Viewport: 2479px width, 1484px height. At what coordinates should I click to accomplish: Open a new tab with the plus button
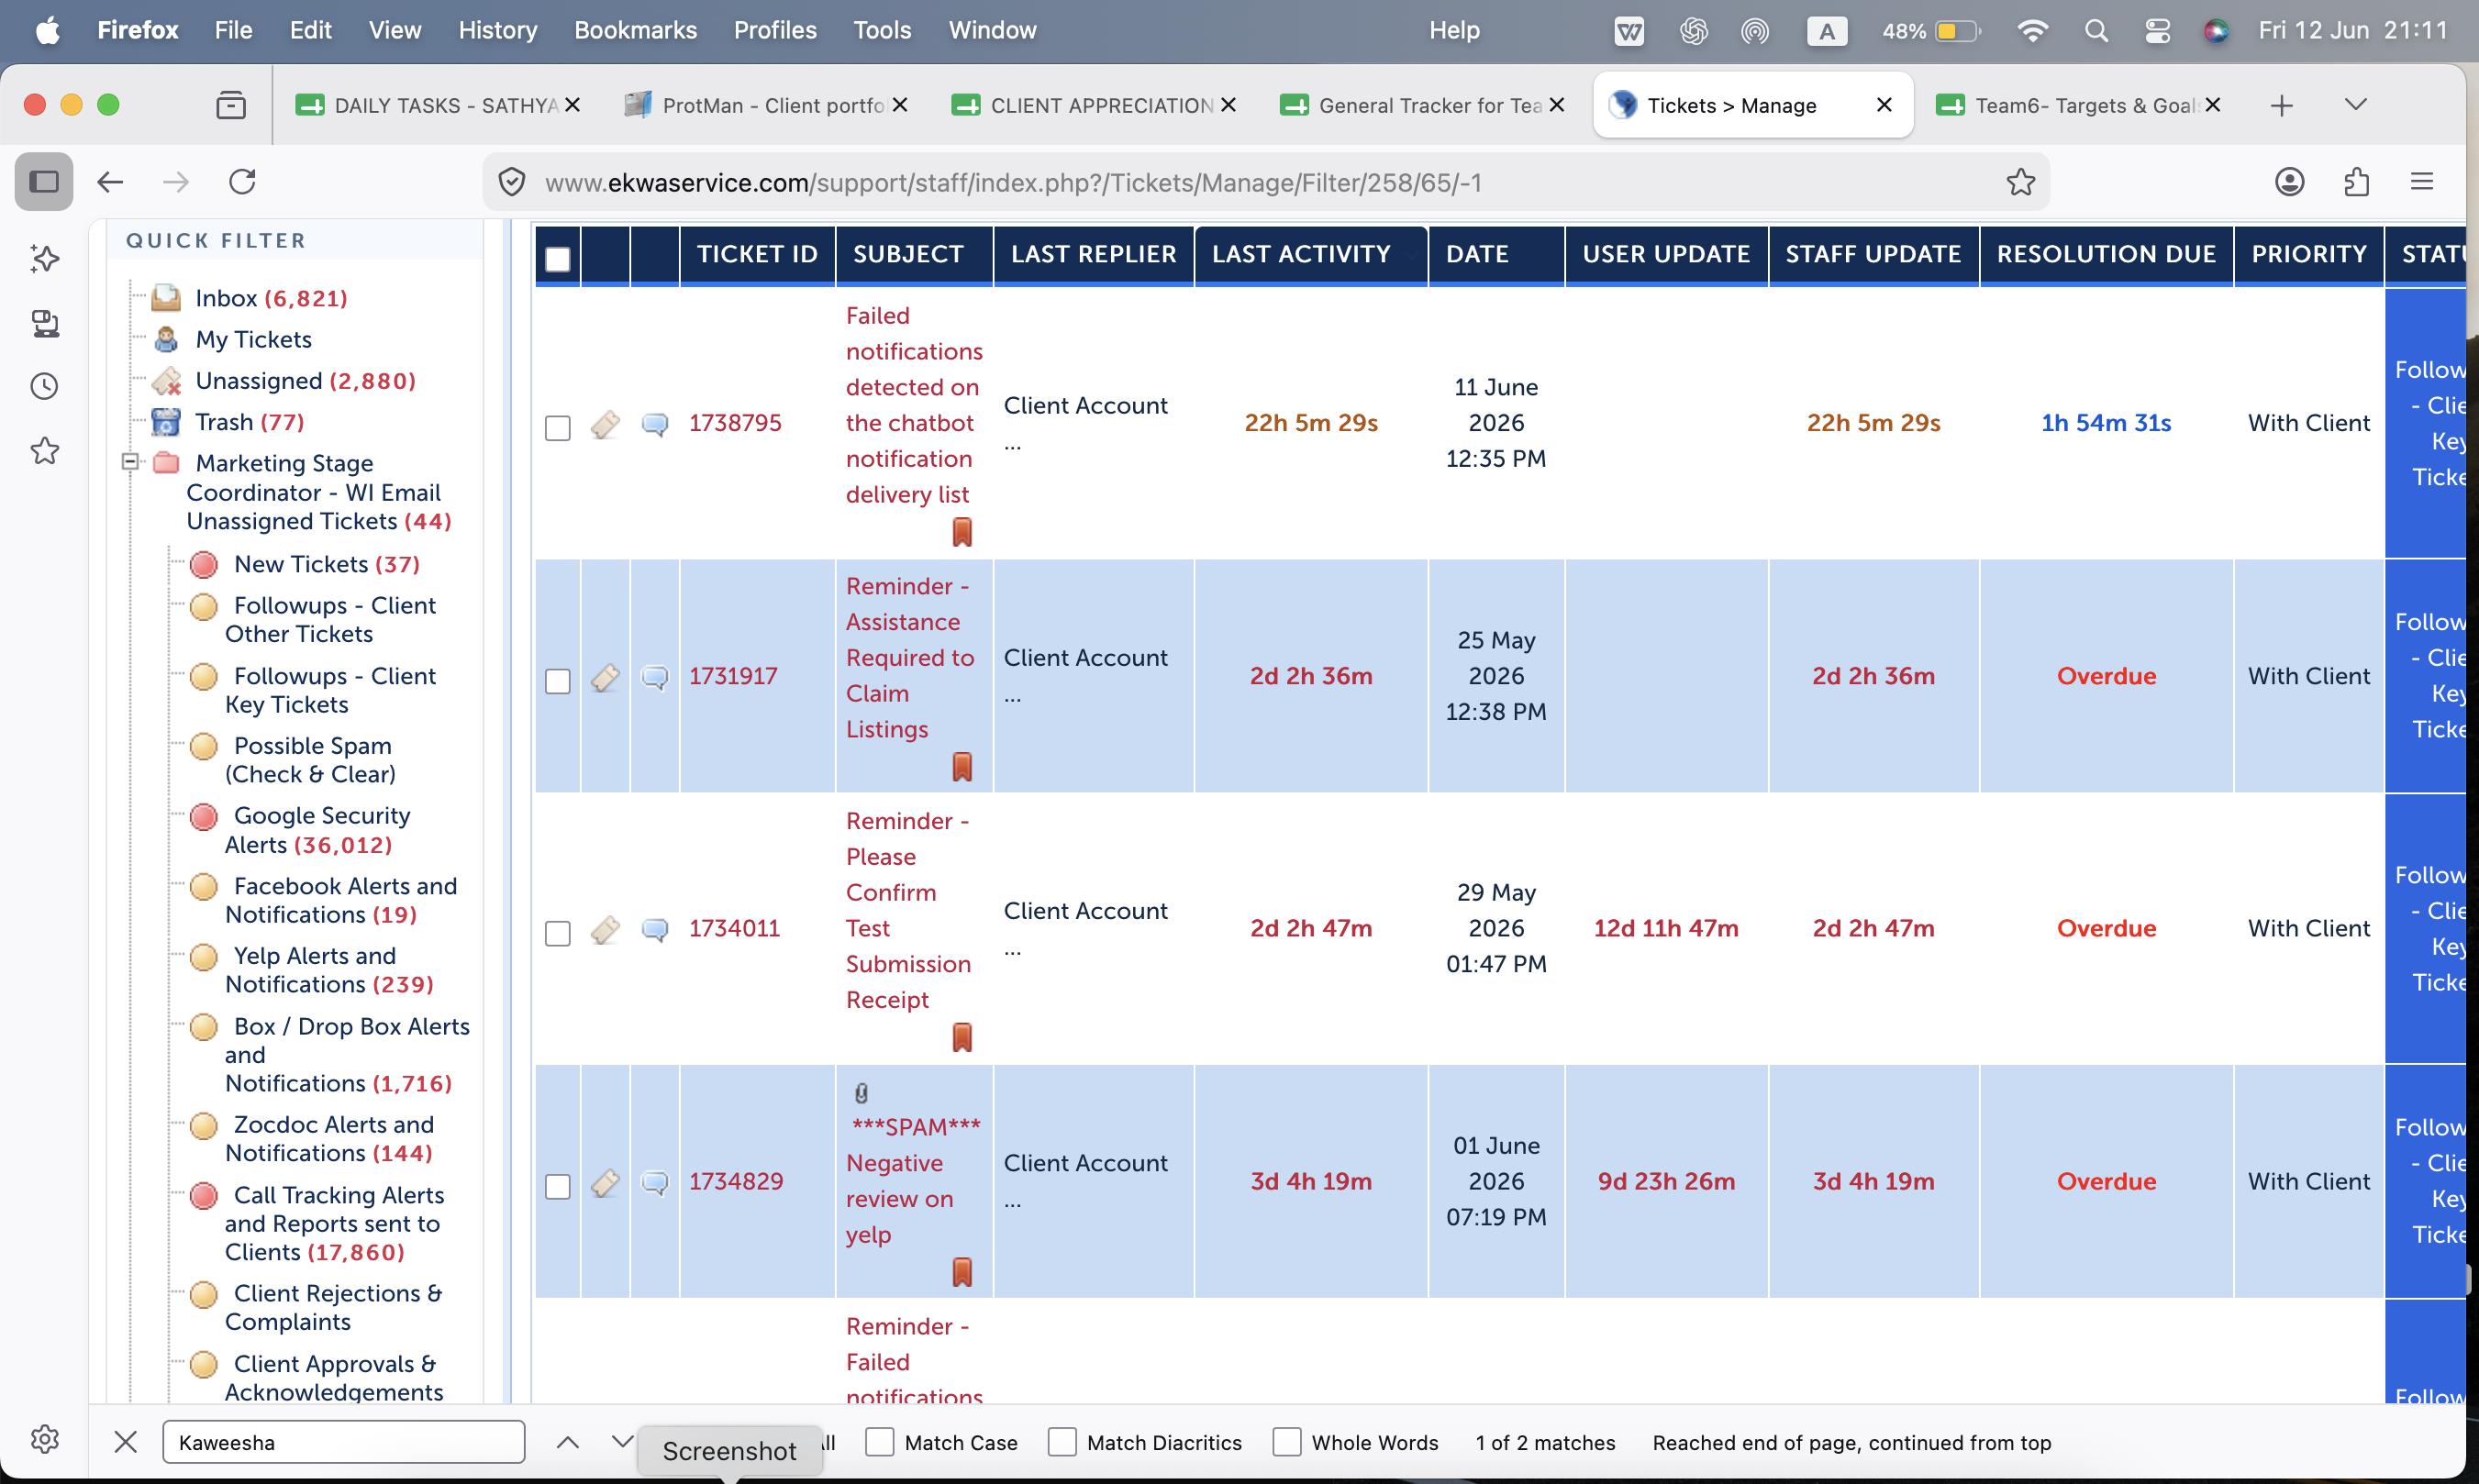tap(2281, 105)
